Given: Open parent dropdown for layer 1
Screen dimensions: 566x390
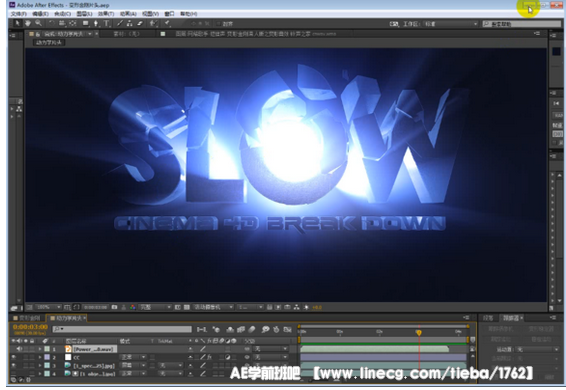Looking at the screenshot, I should click(271, 349).
